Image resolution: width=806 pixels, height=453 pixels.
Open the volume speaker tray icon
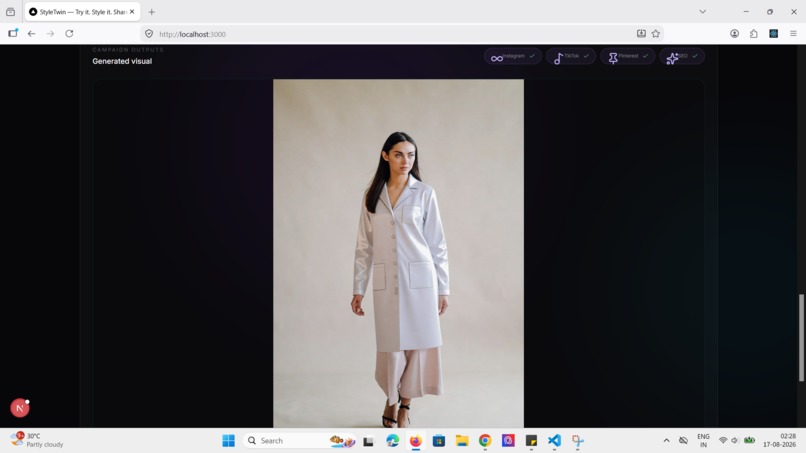coord(735,441)
